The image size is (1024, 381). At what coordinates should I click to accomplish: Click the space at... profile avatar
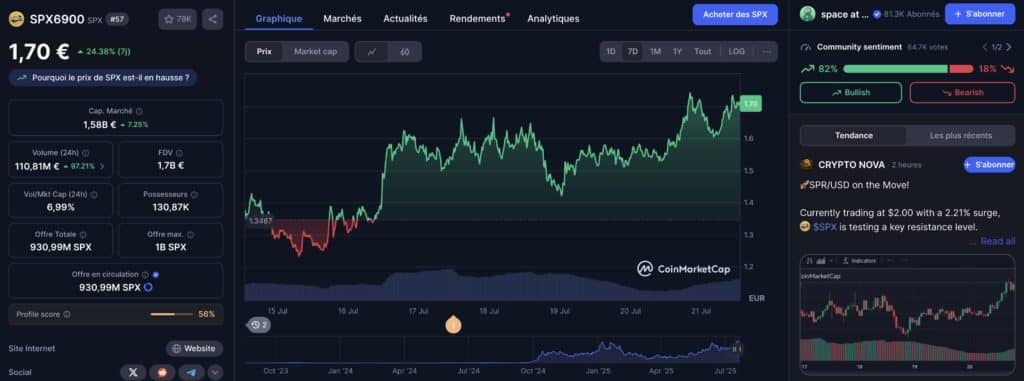click(x=808, y=14)
